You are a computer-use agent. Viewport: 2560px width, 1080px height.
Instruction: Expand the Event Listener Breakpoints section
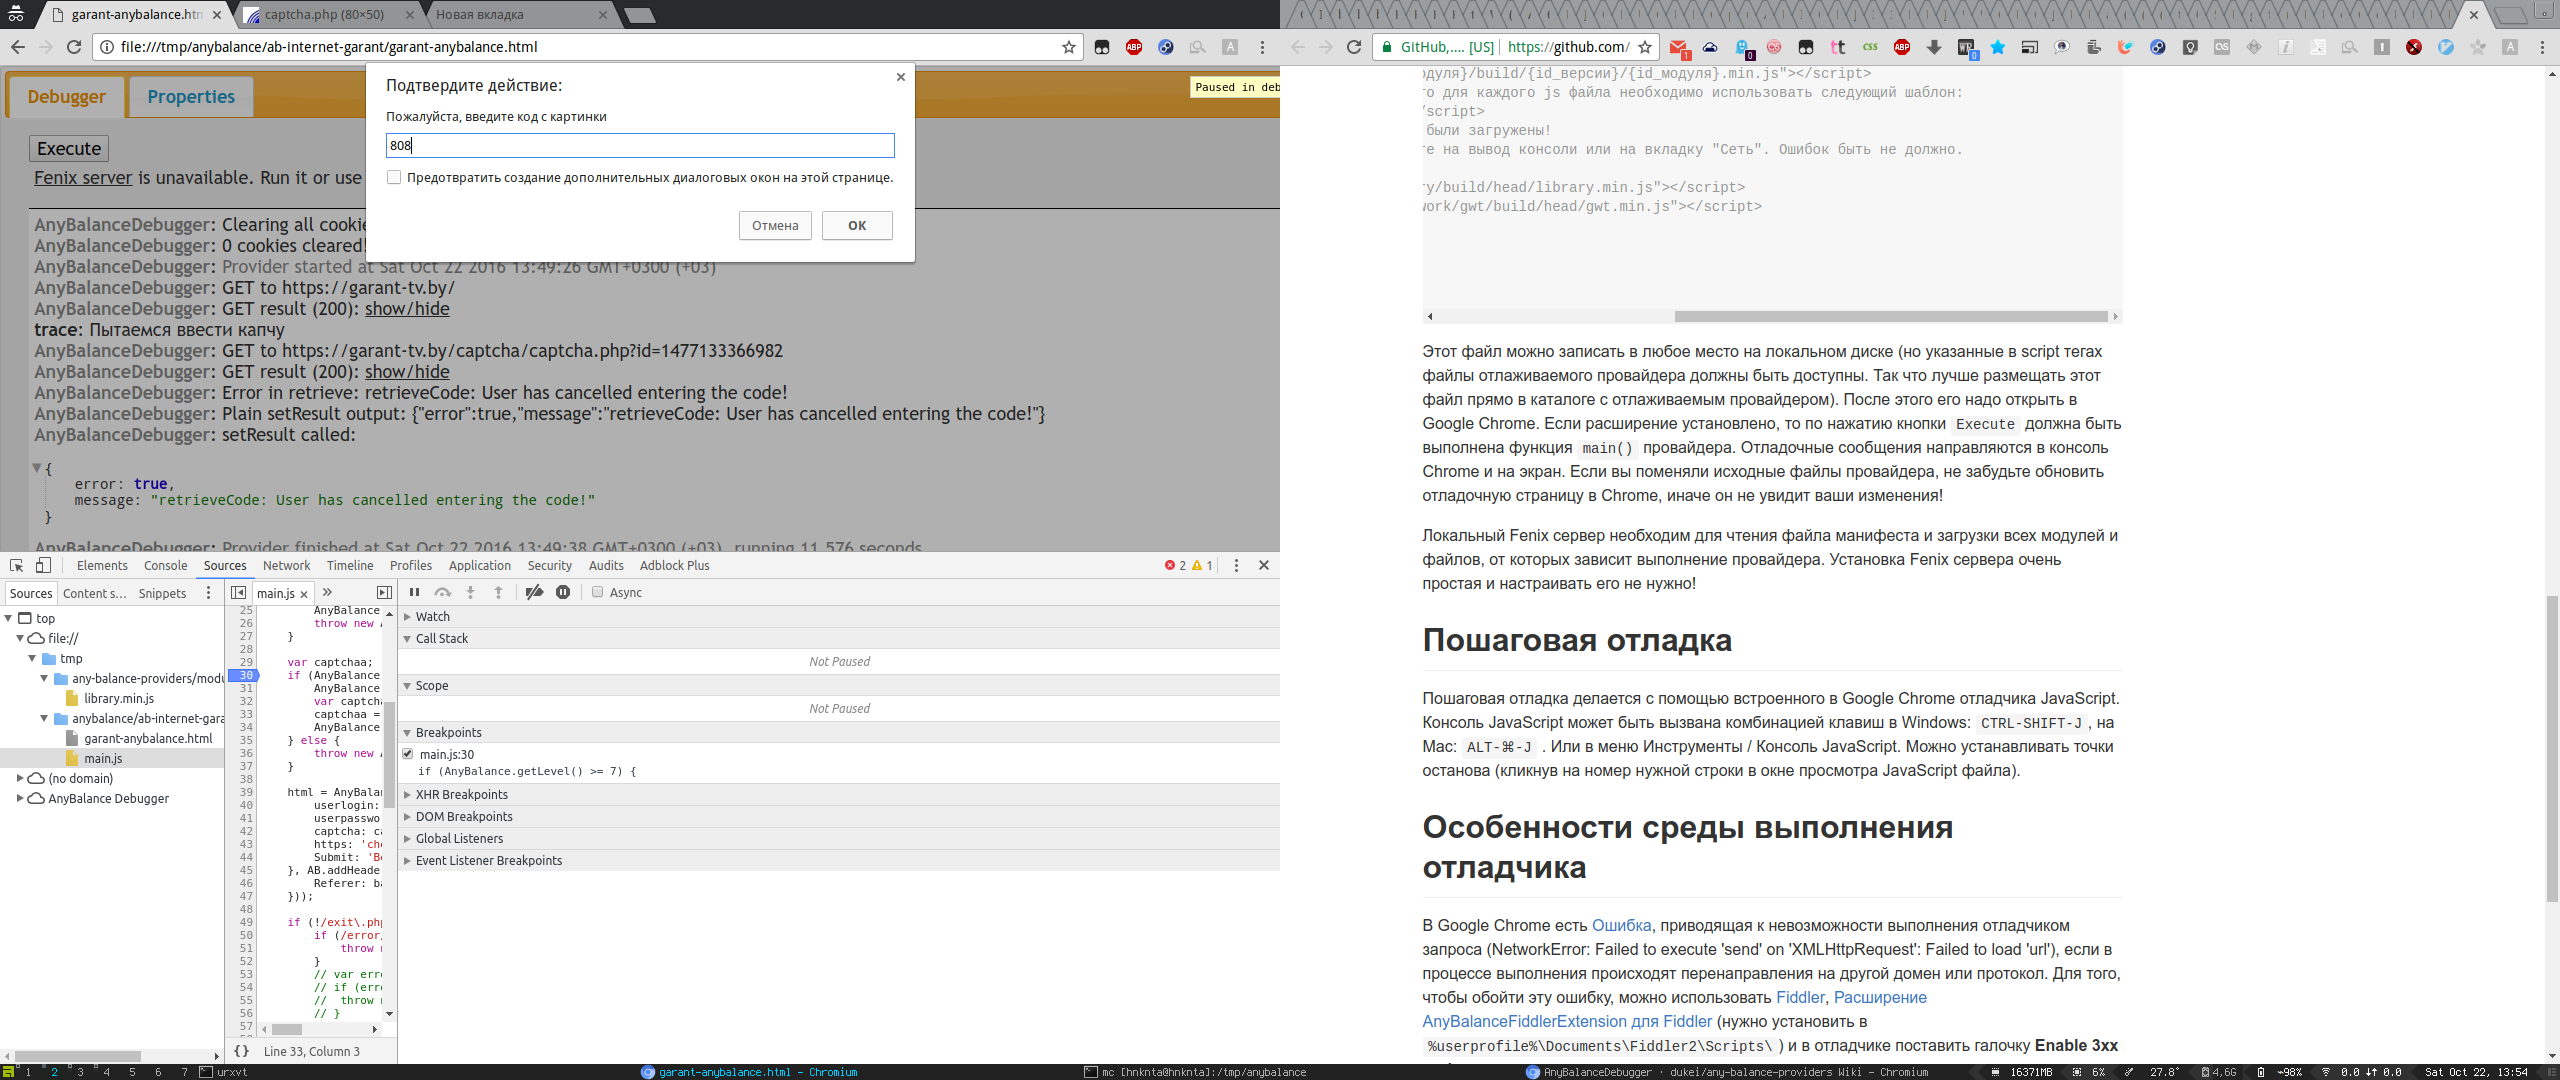pos(407,861)
